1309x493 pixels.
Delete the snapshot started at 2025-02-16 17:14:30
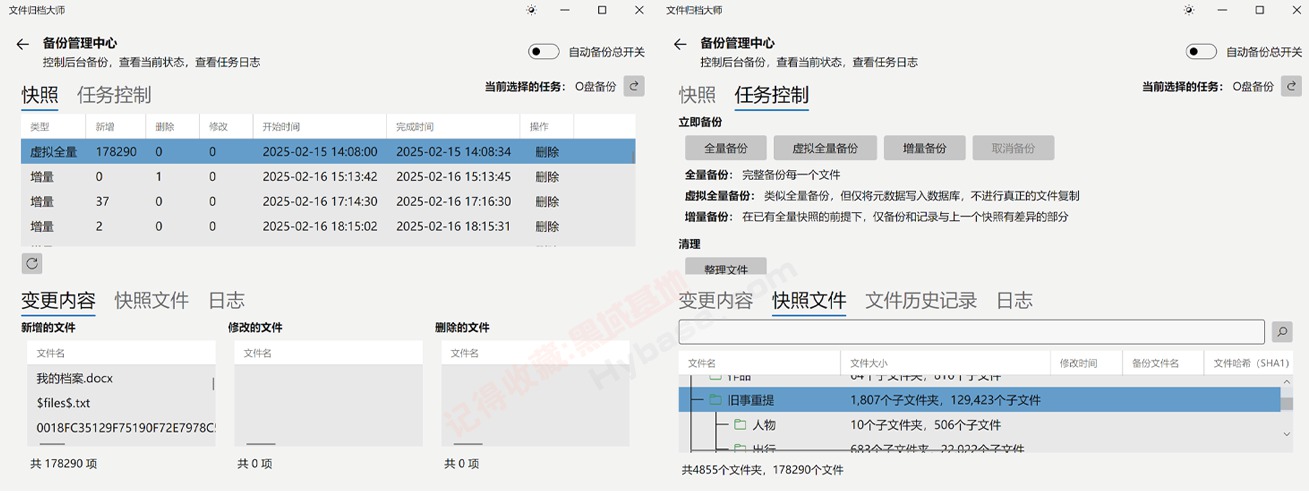click(x=547, y=202)
